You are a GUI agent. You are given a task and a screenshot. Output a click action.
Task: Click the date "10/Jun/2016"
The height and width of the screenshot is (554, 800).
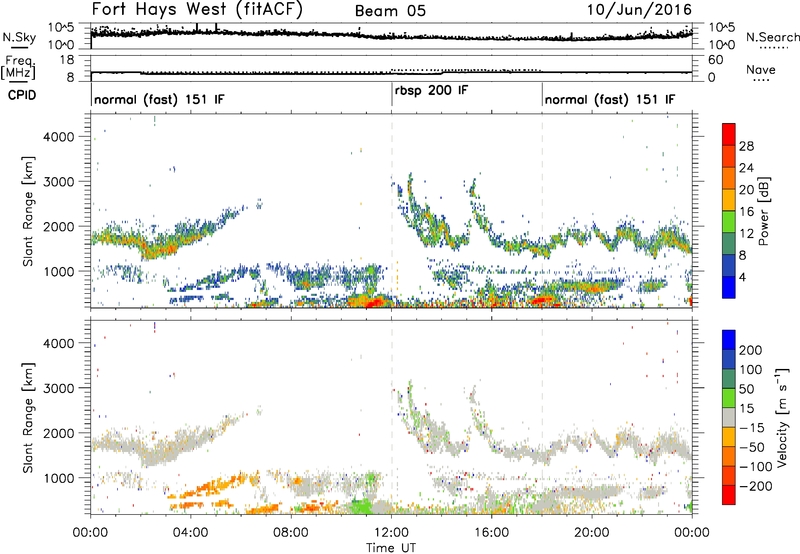[639, 10]
